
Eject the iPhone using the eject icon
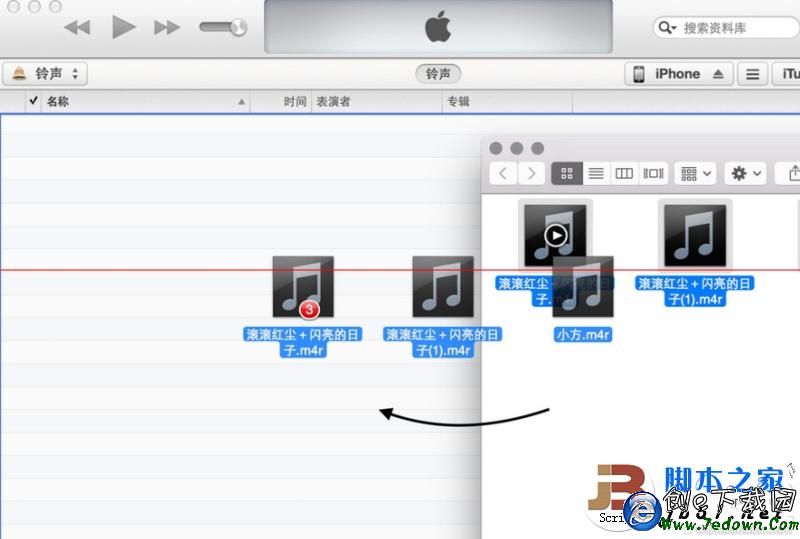pyautogui.click(x=718, y=74)
